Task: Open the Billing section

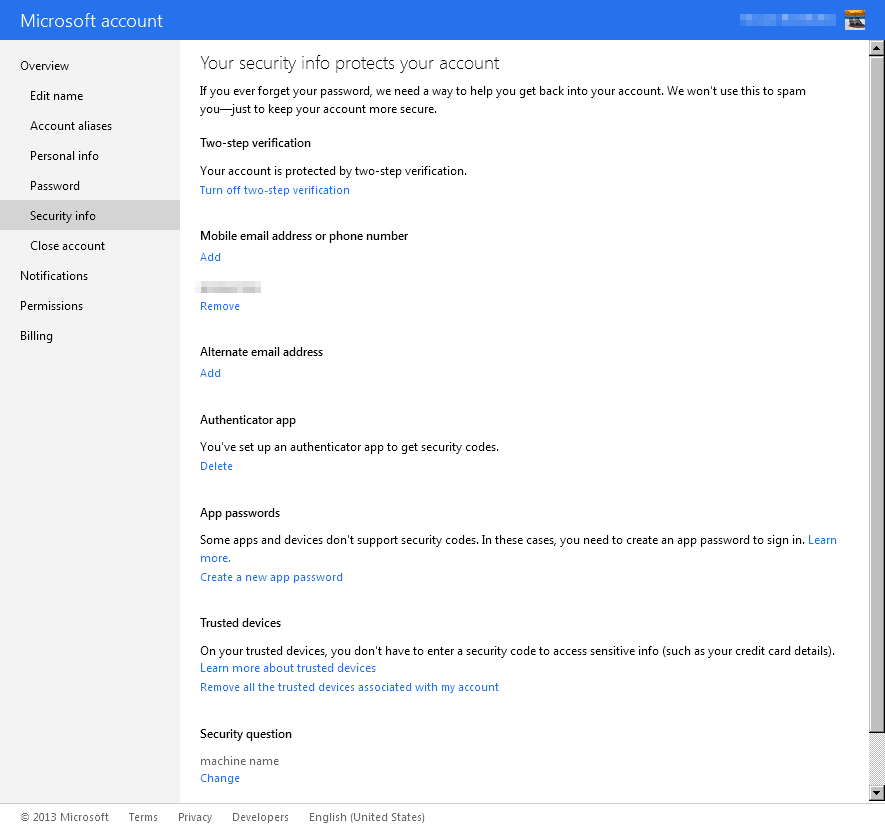Action: 36,336
